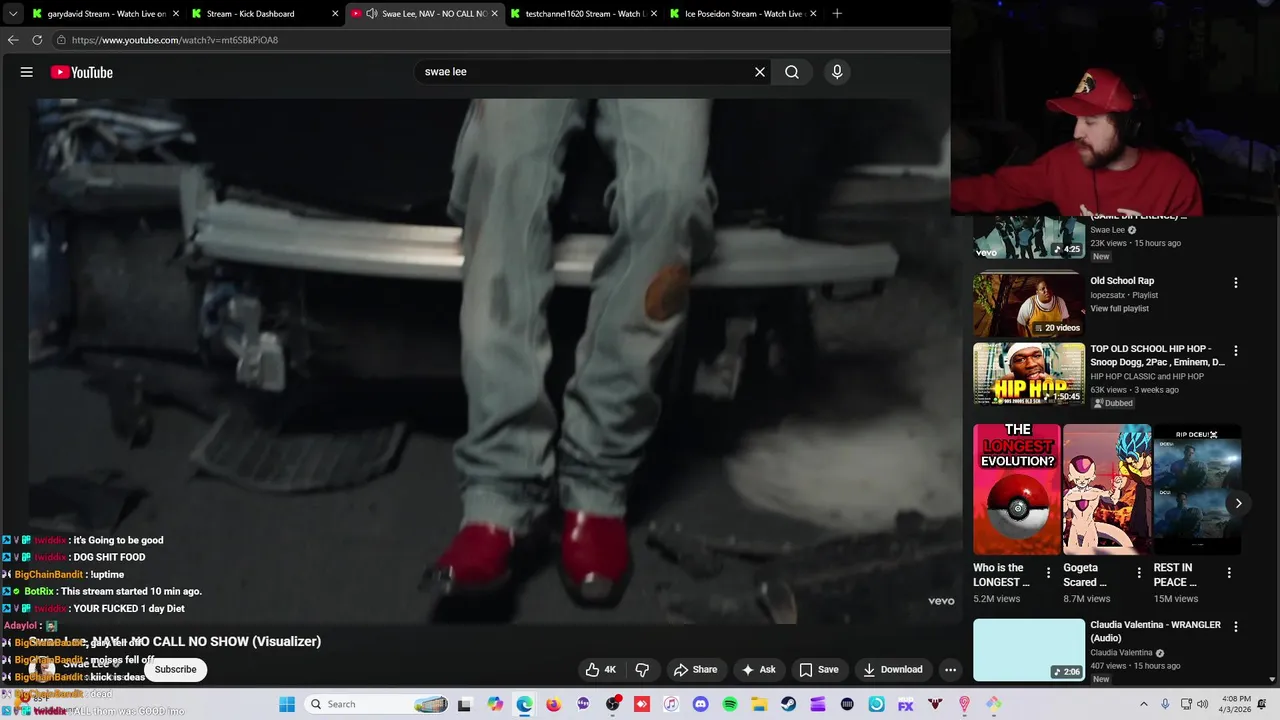Open options for Gogeta Scared short
Screen dimensions: 1280x720
pos(1139,573)
